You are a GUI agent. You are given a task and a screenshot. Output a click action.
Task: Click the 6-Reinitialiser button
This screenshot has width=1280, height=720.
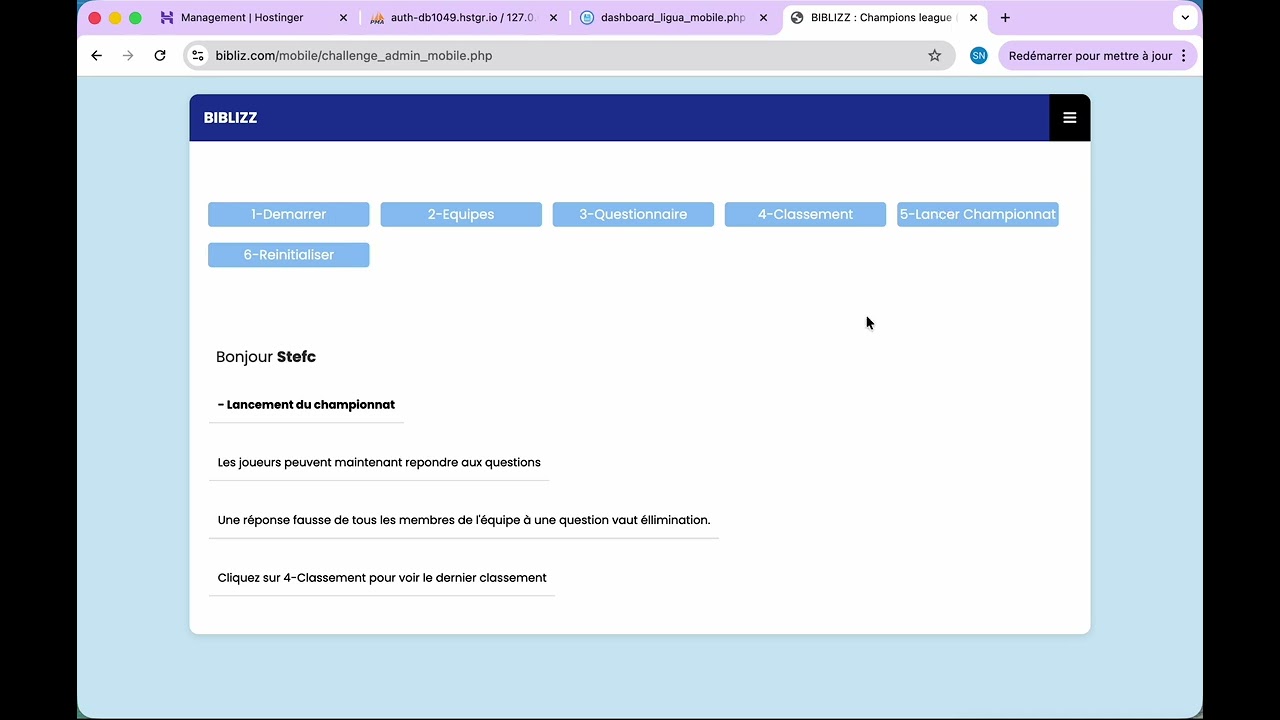click(x=289, y=255)
